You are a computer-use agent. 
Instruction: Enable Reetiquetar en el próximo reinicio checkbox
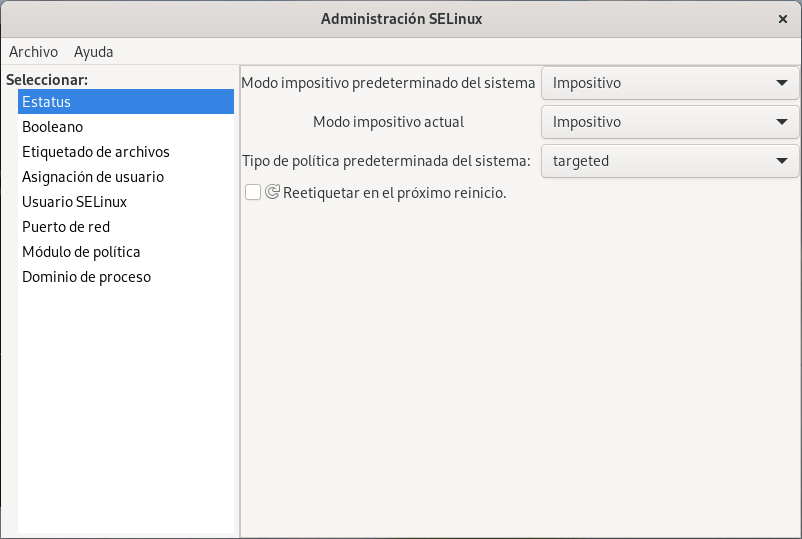click(253, 193)
